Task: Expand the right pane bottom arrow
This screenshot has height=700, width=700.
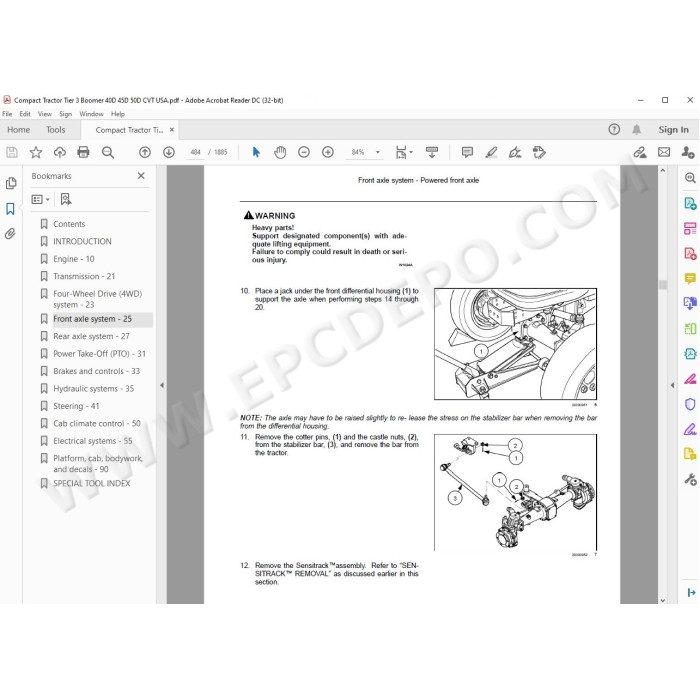Action: (x=691, y=592)
